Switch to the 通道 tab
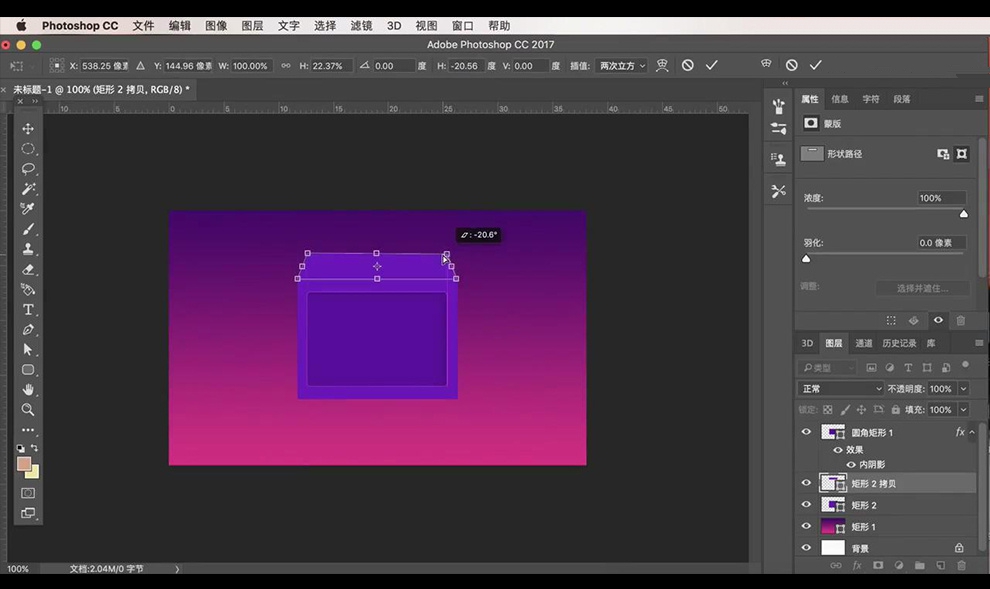The height and width of the screenshot is (589, 990). pyautogui.click(x=863, y=343)
